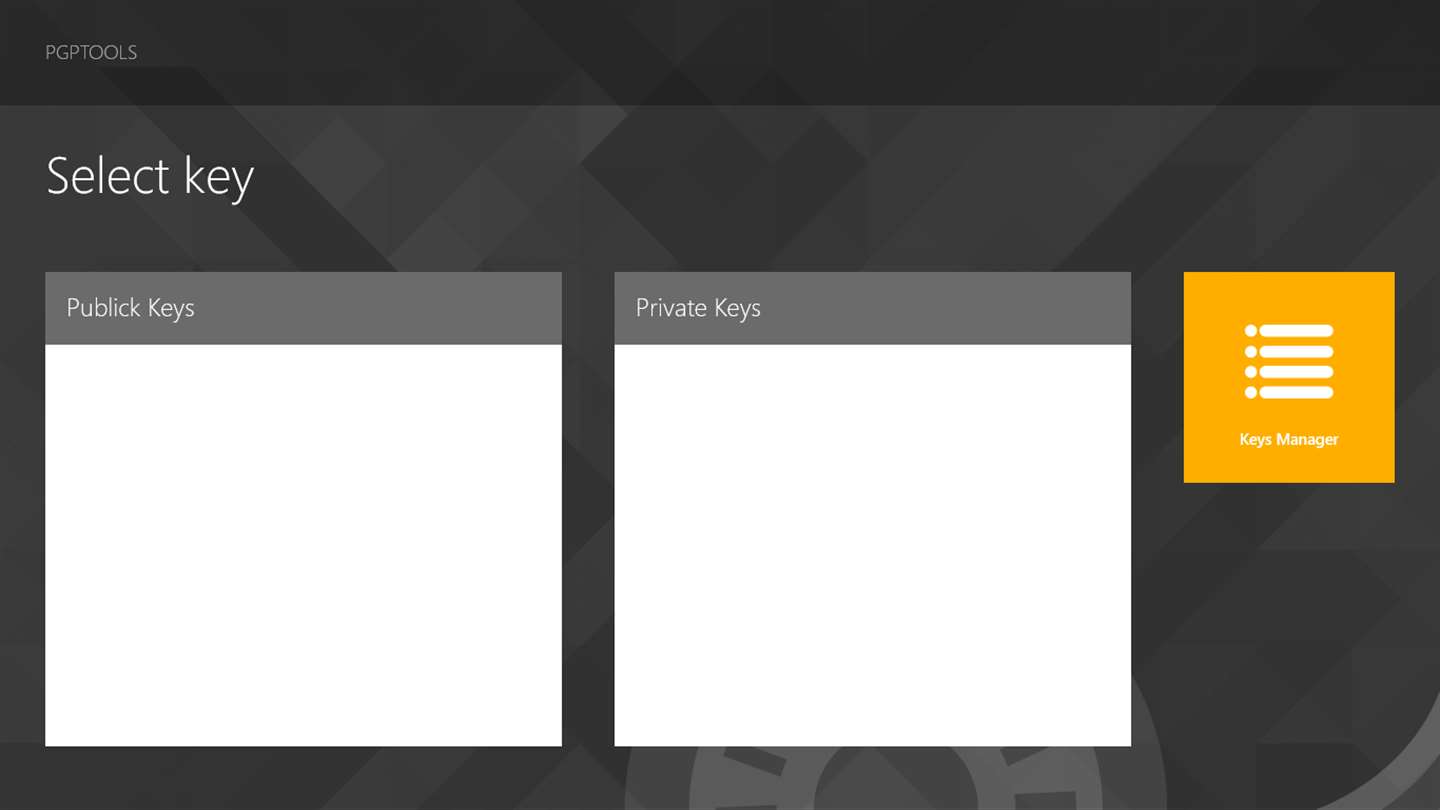This screenshot has width=1440, height=810.
Task: Click inside the empty Private Keys list
Action: coord(873,545)
